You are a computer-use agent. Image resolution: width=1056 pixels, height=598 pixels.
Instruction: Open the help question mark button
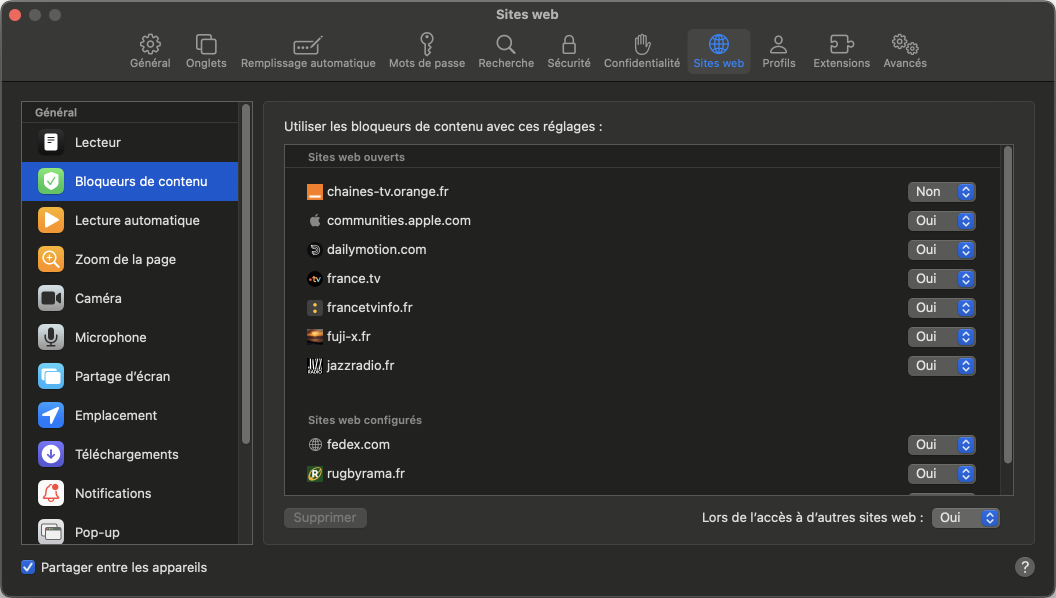coord(1024,567)
